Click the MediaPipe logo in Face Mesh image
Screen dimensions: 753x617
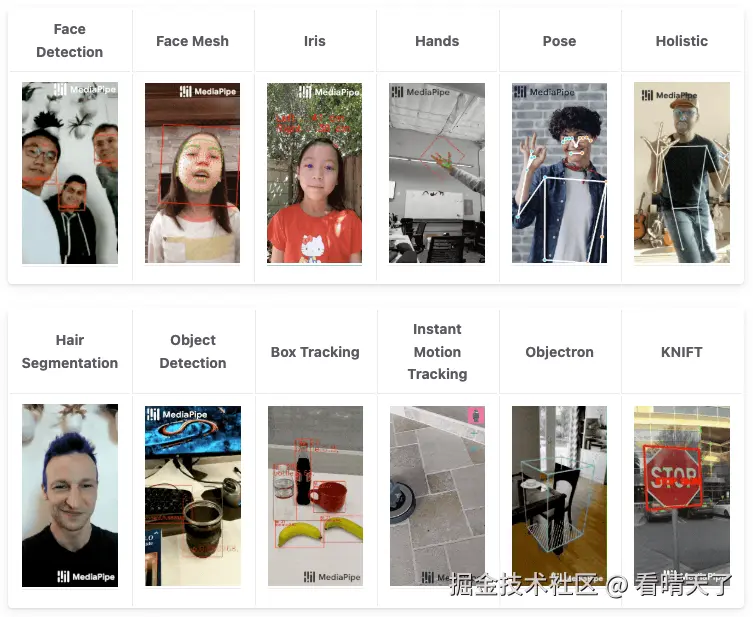(x=208, y=91)
